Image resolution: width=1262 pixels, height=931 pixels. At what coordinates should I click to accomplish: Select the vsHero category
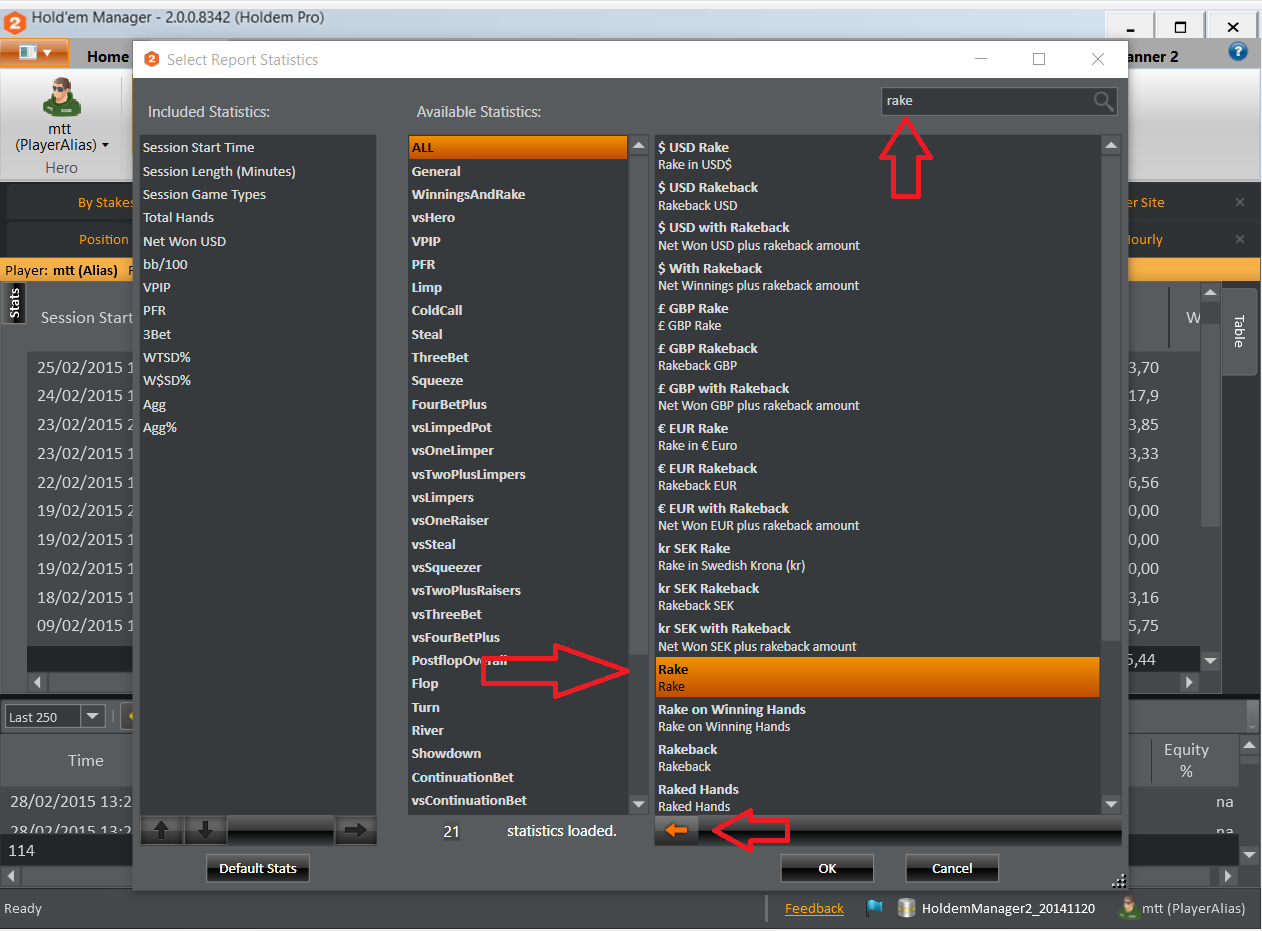coord(518,217)
